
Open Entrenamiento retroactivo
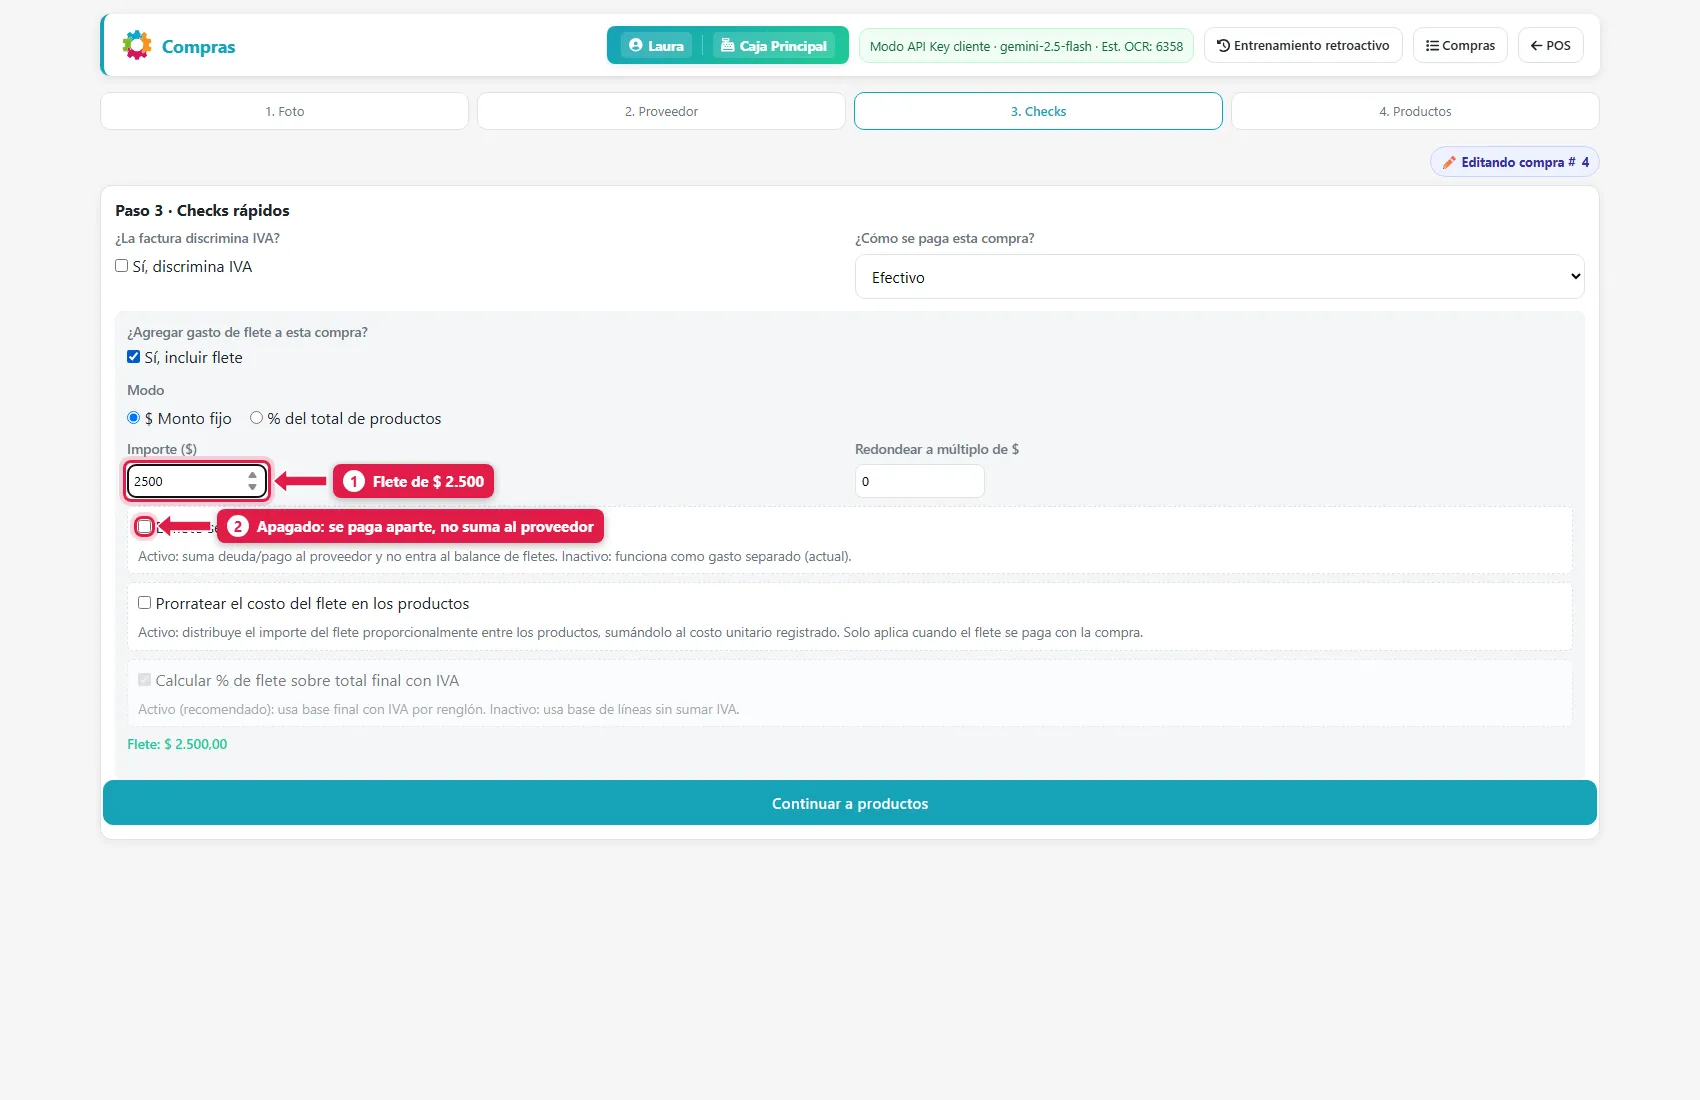pos(1303,45)
